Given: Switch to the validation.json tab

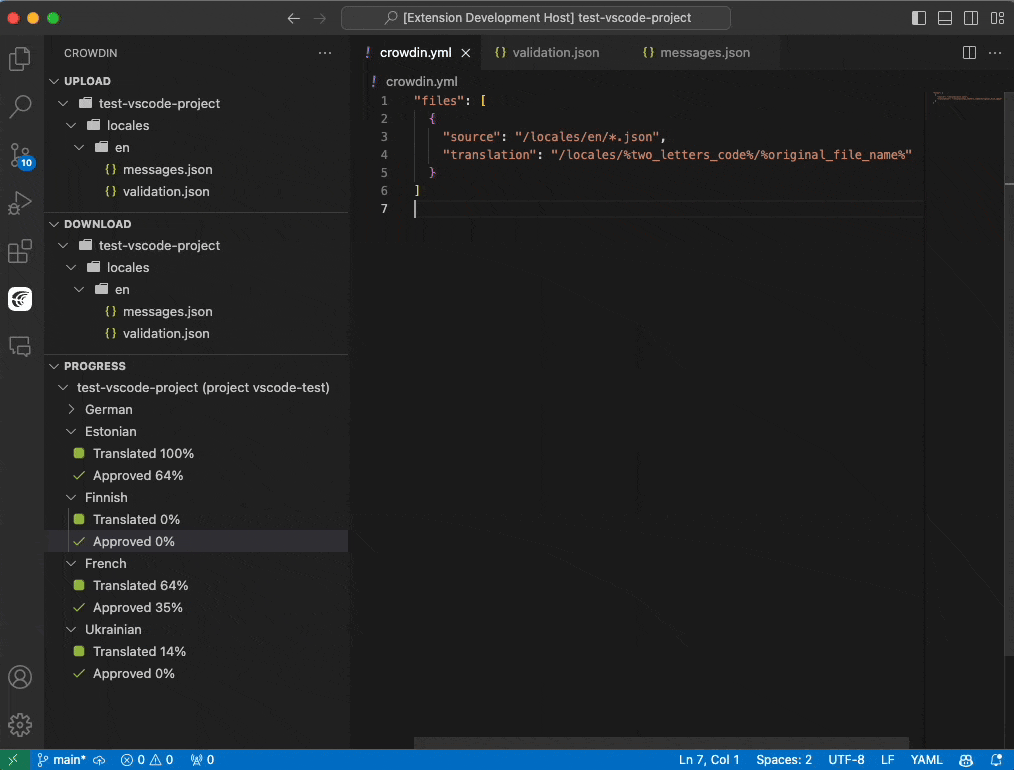Looking at the screenshot, I should [x=556, y=53].
